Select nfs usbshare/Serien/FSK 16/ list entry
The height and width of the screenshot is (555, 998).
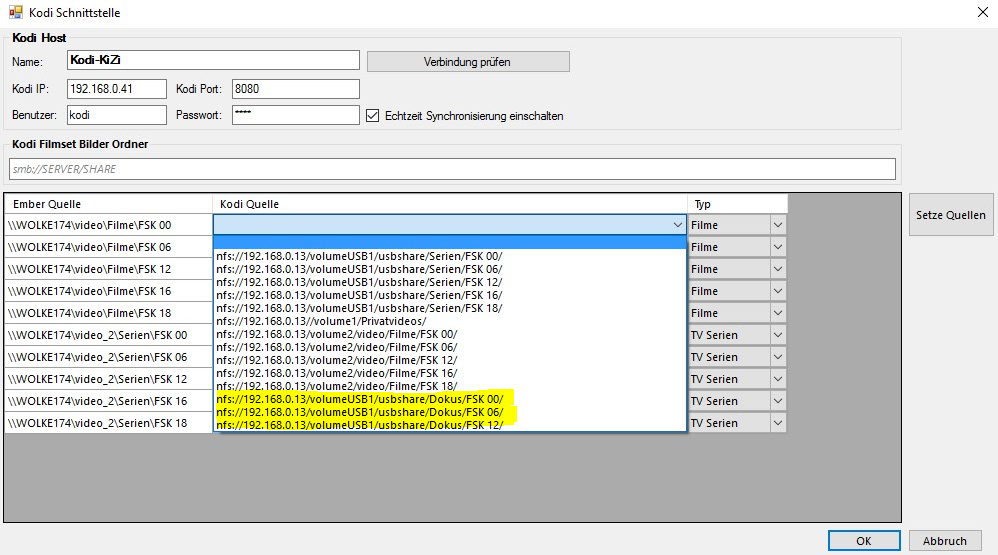(x=450, y=295)
